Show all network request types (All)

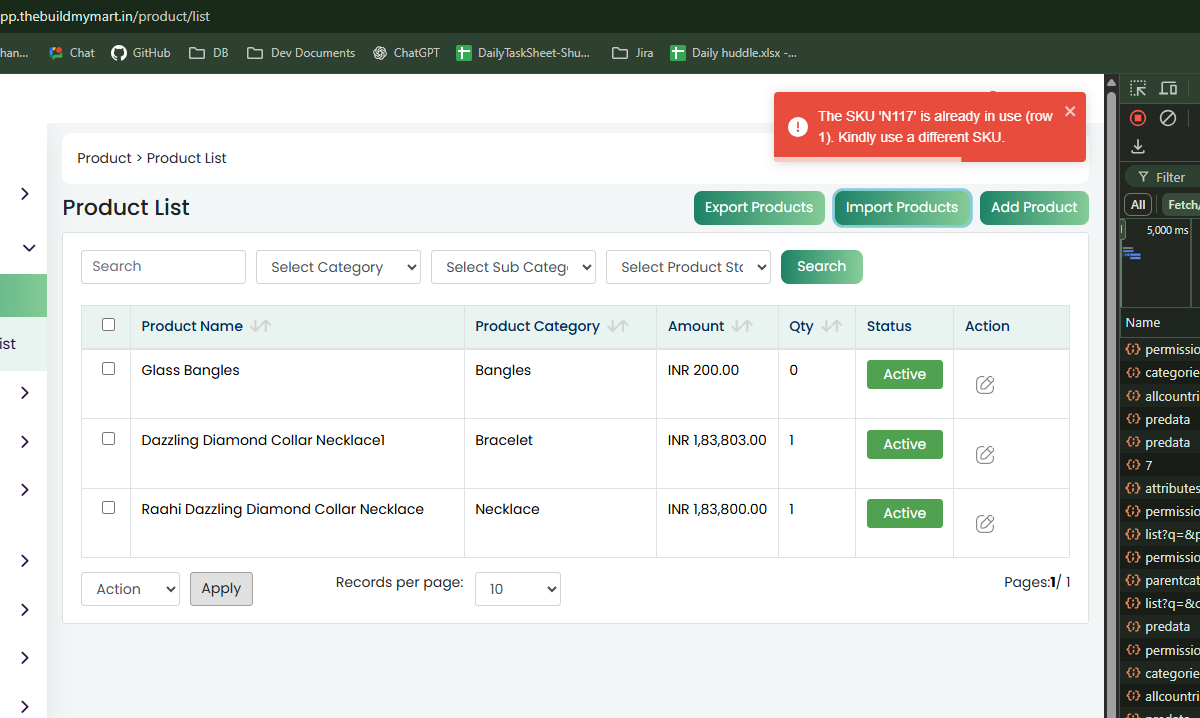[1138, 205]
